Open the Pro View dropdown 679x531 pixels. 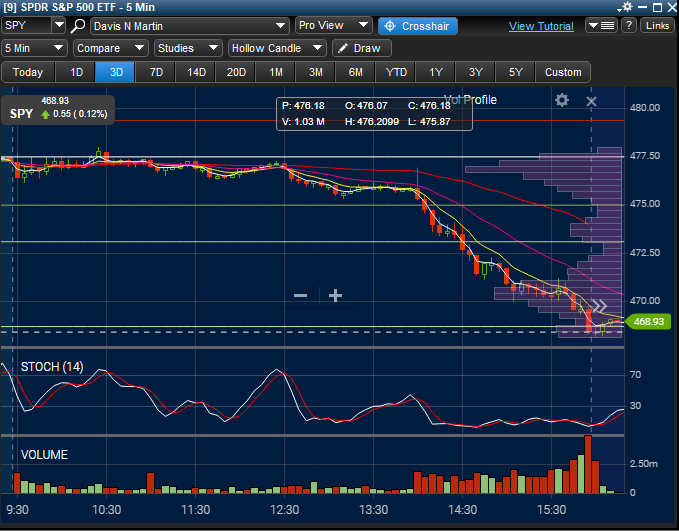point(333,26)
